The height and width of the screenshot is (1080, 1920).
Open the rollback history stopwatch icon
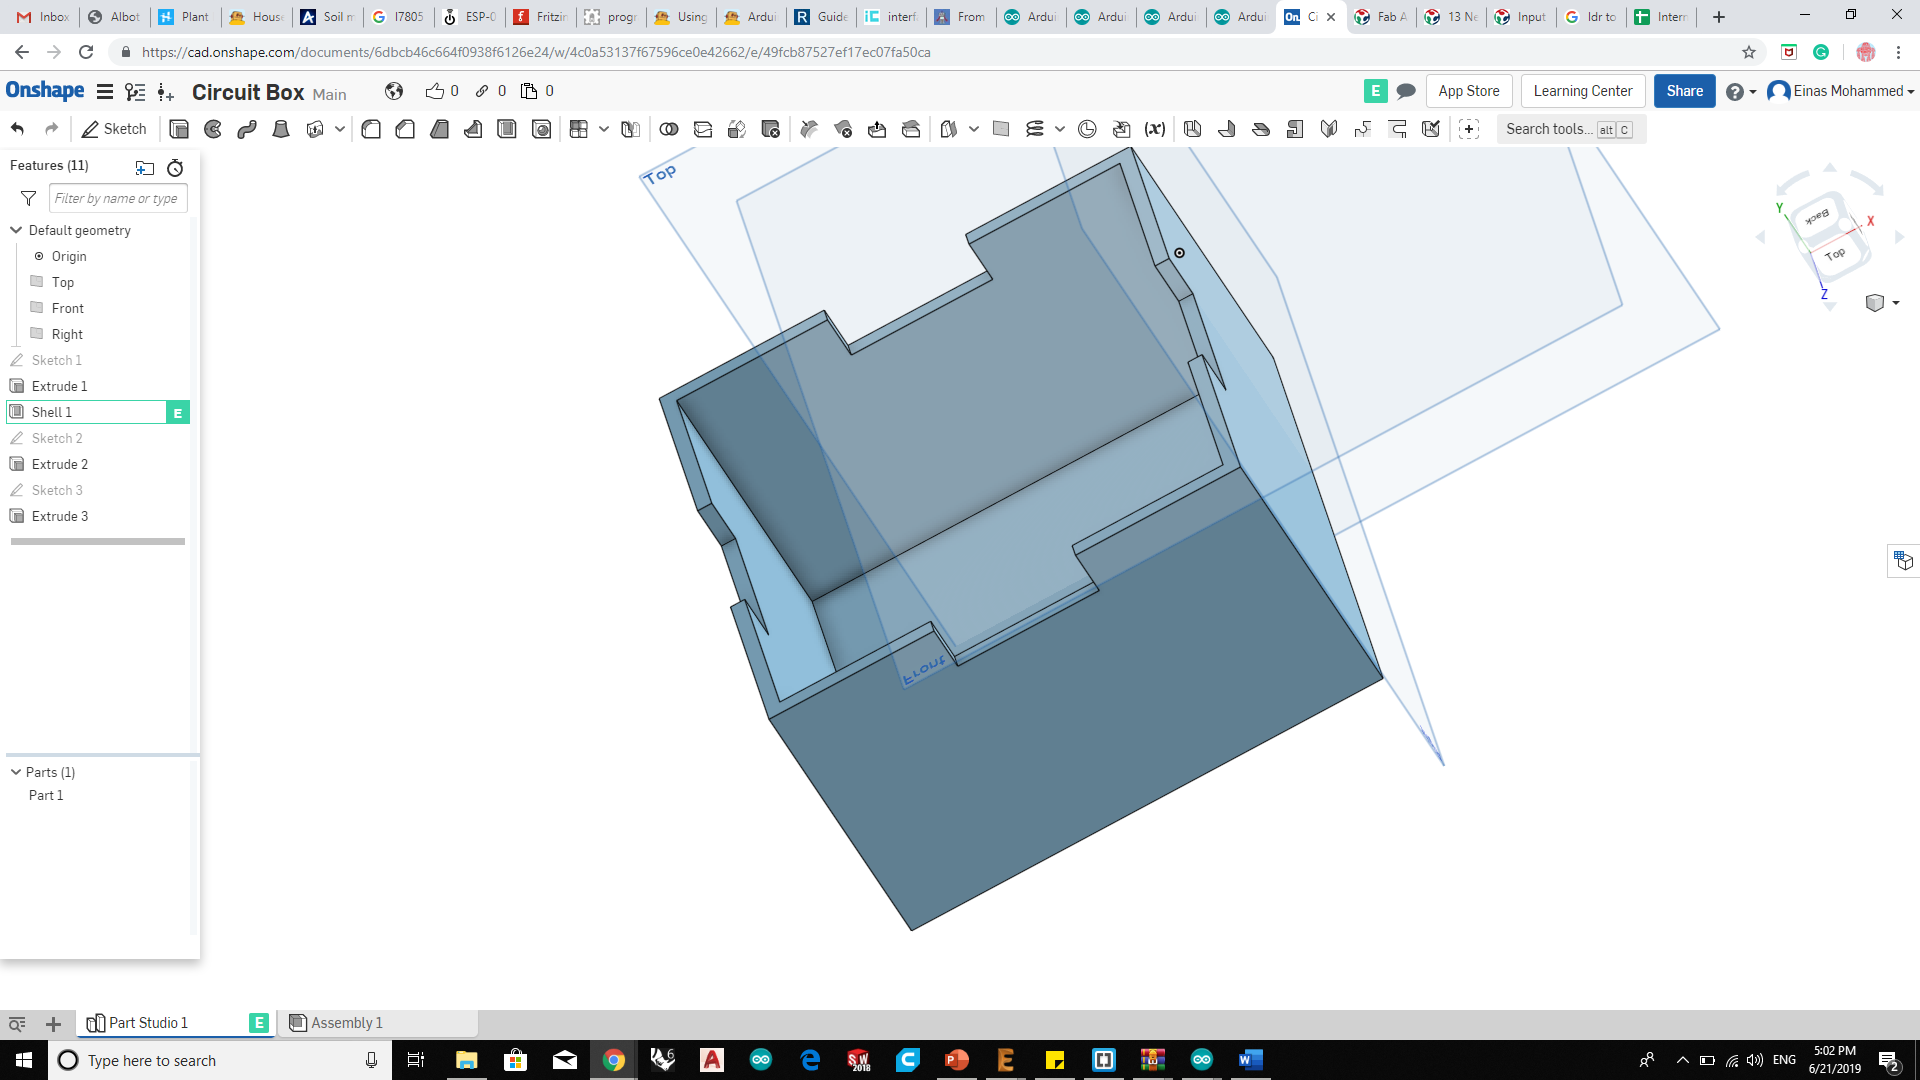[x=175, y=167]
